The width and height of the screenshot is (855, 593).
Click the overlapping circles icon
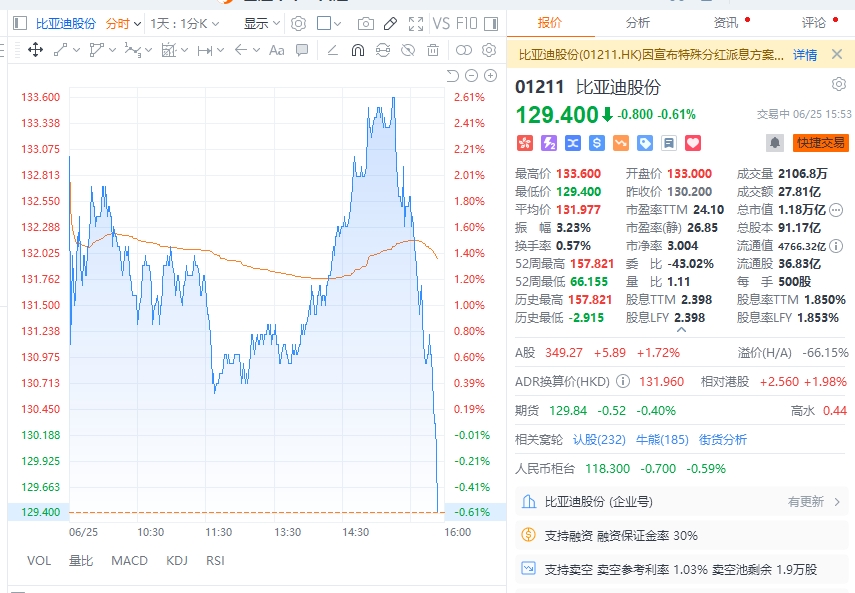(x=463, y=50)
